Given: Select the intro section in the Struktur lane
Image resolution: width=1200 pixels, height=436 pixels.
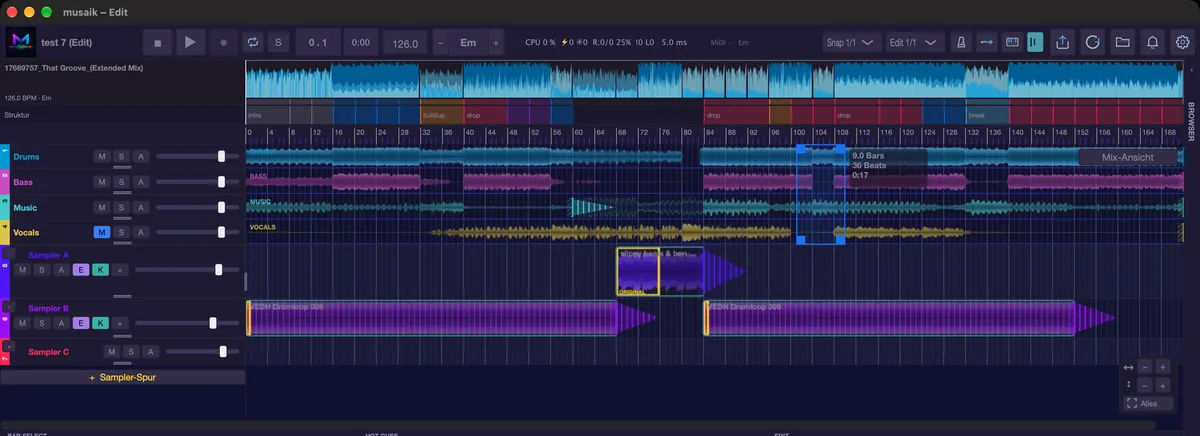Looking at the screenshot, I should click(x=289, y=115).
